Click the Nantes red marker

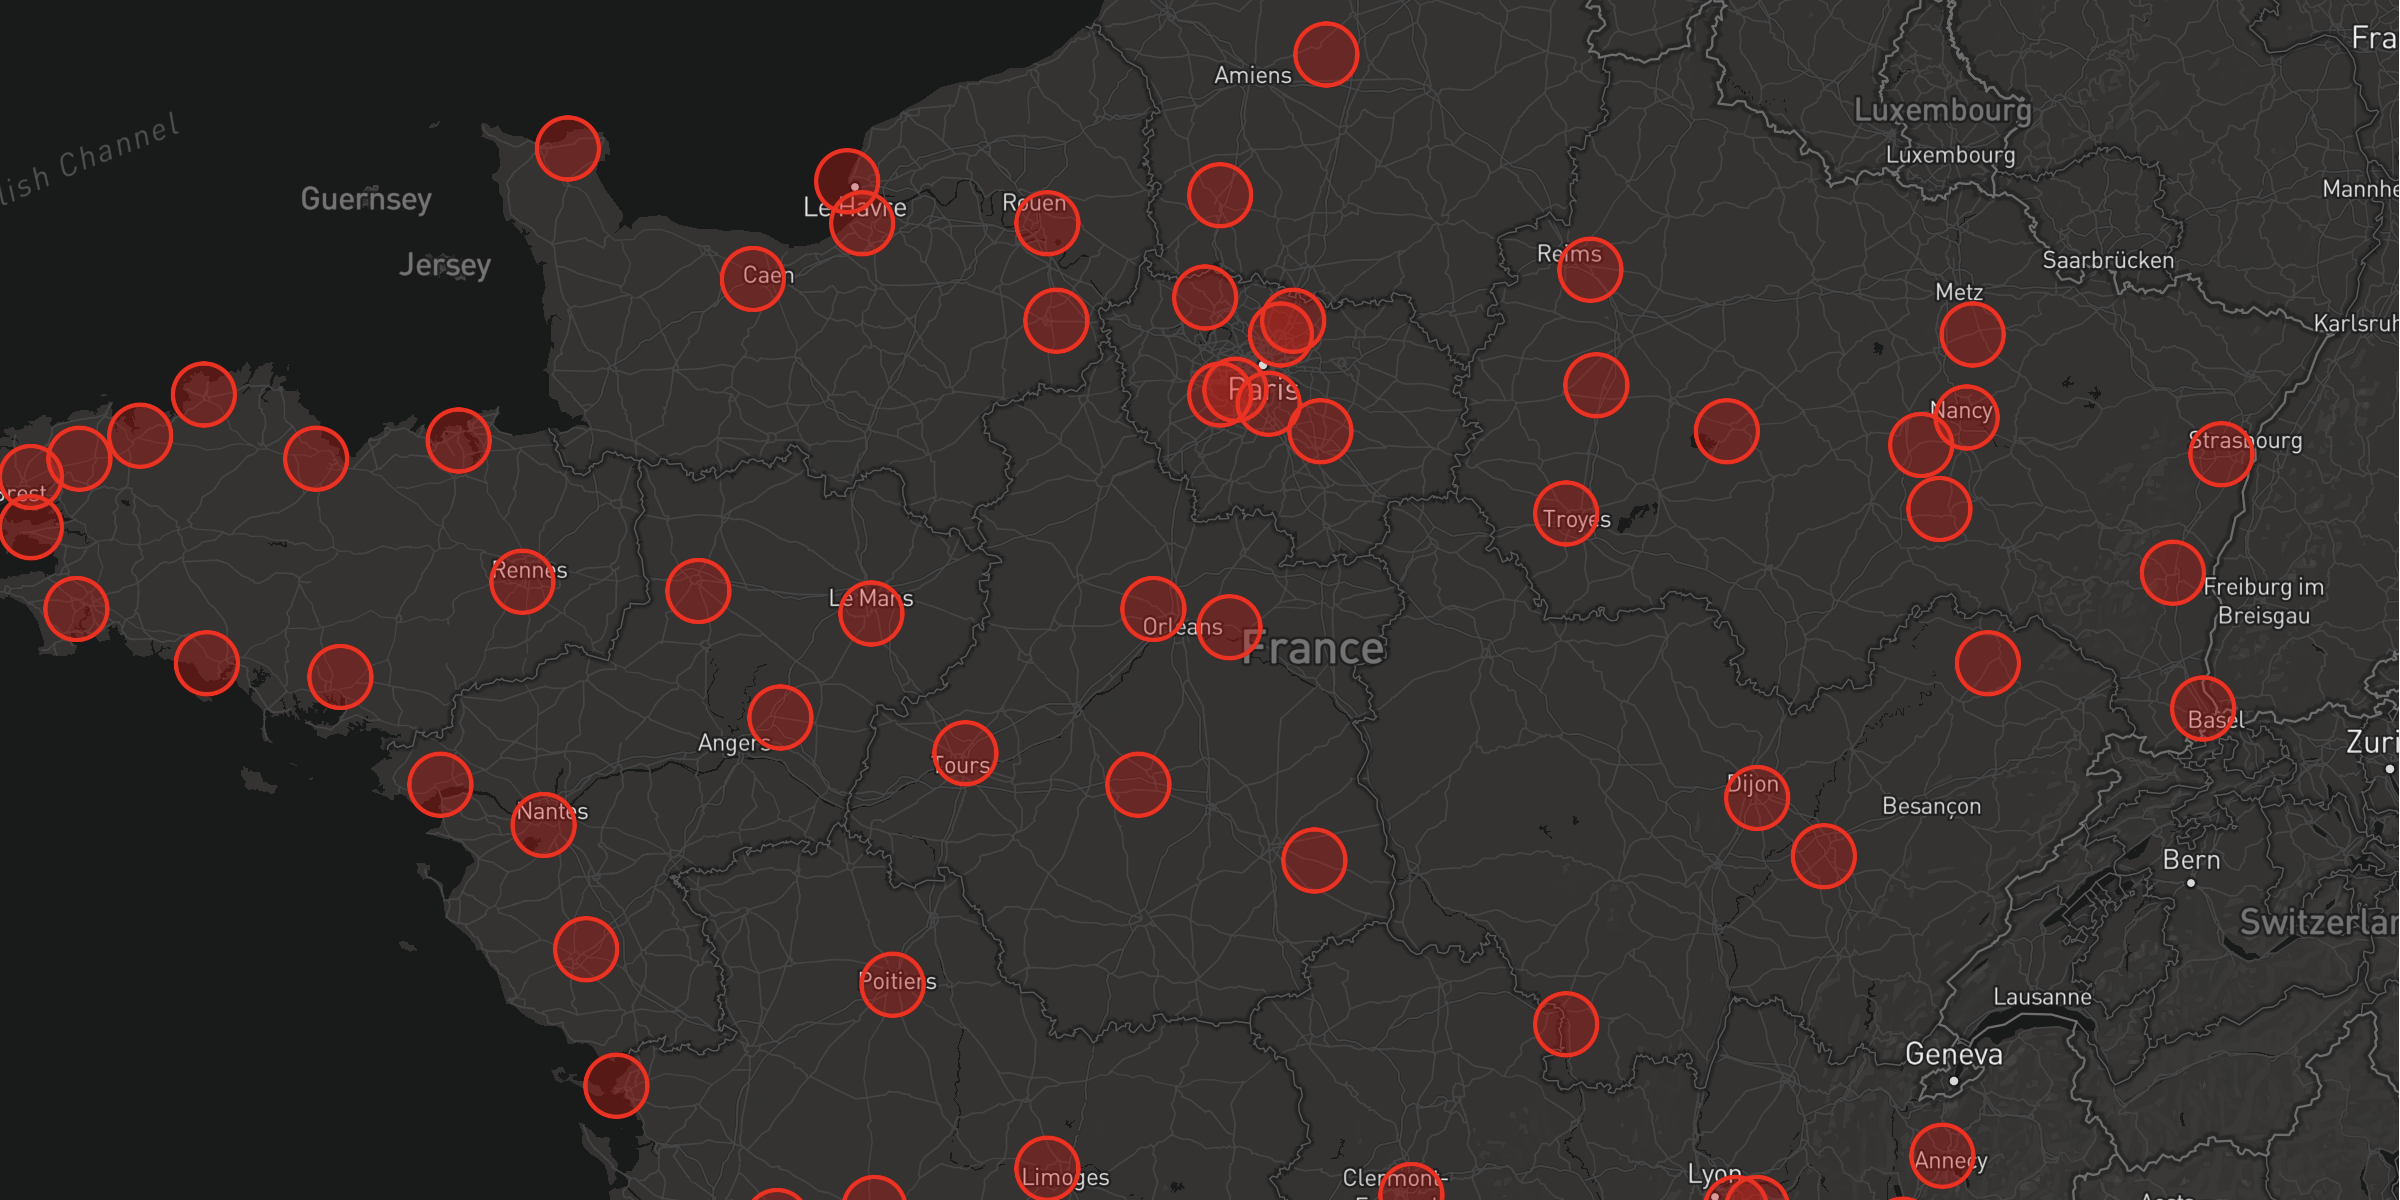point(543,824)
